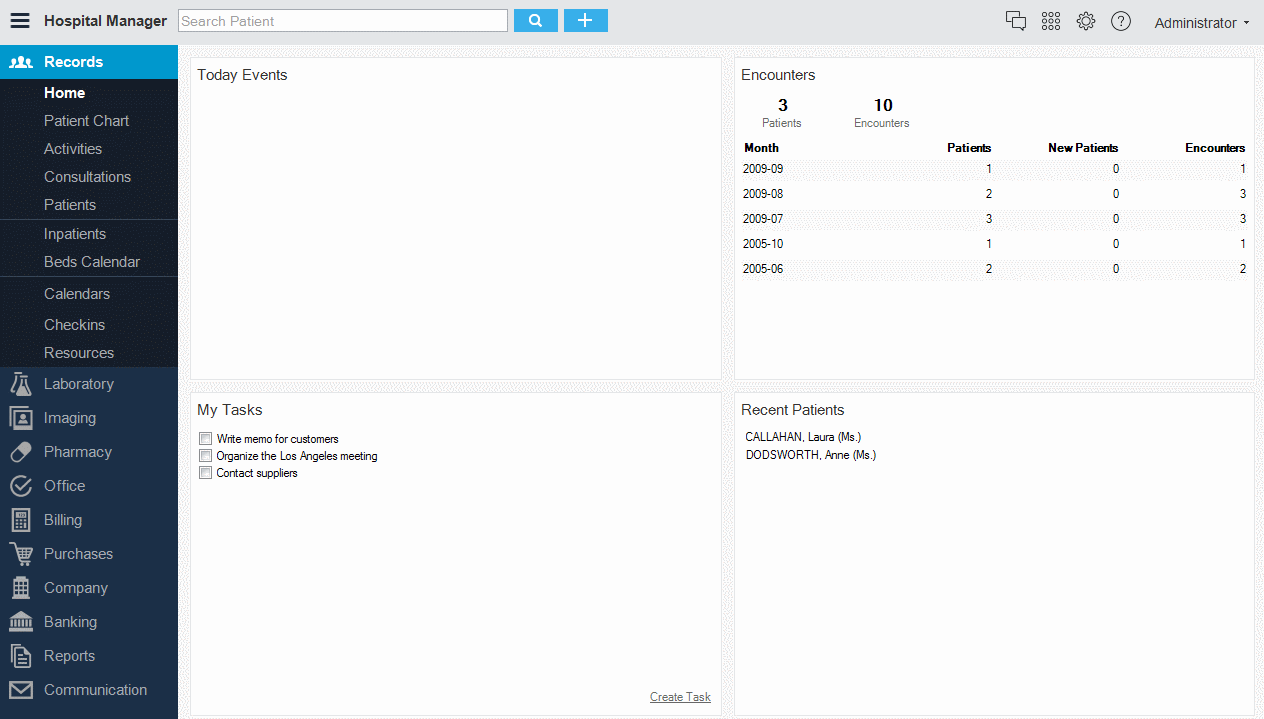Click the magnifier search button
Image resolution: width=1264 pixels, height=719 pixels.
(x=535, y=21)
